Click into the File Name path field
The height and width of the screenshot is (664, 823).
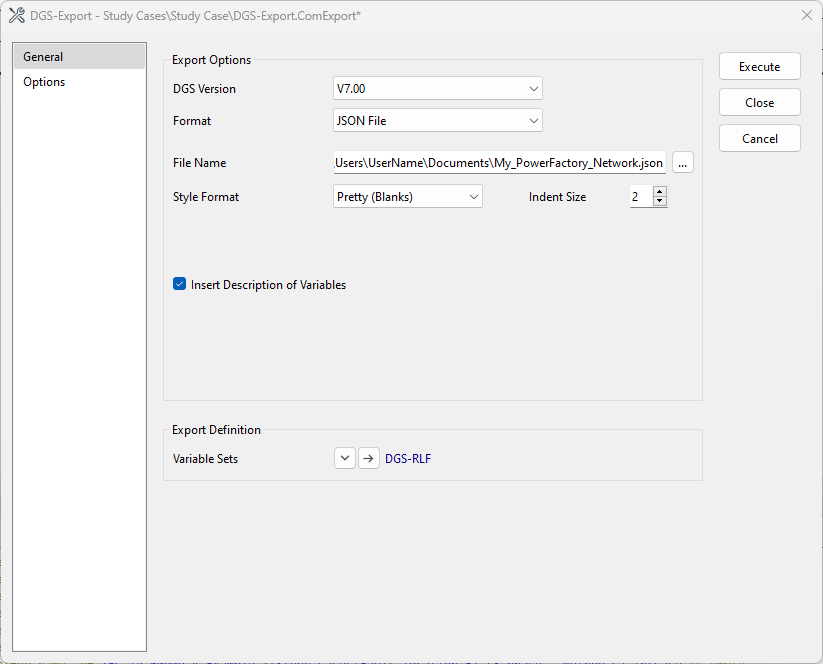click(x=498, y=163)
